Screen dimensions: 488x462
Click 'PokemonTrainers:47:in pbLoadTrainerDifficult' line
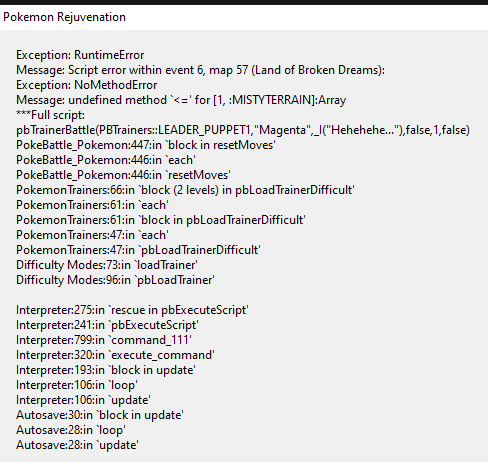pos(138,250)
